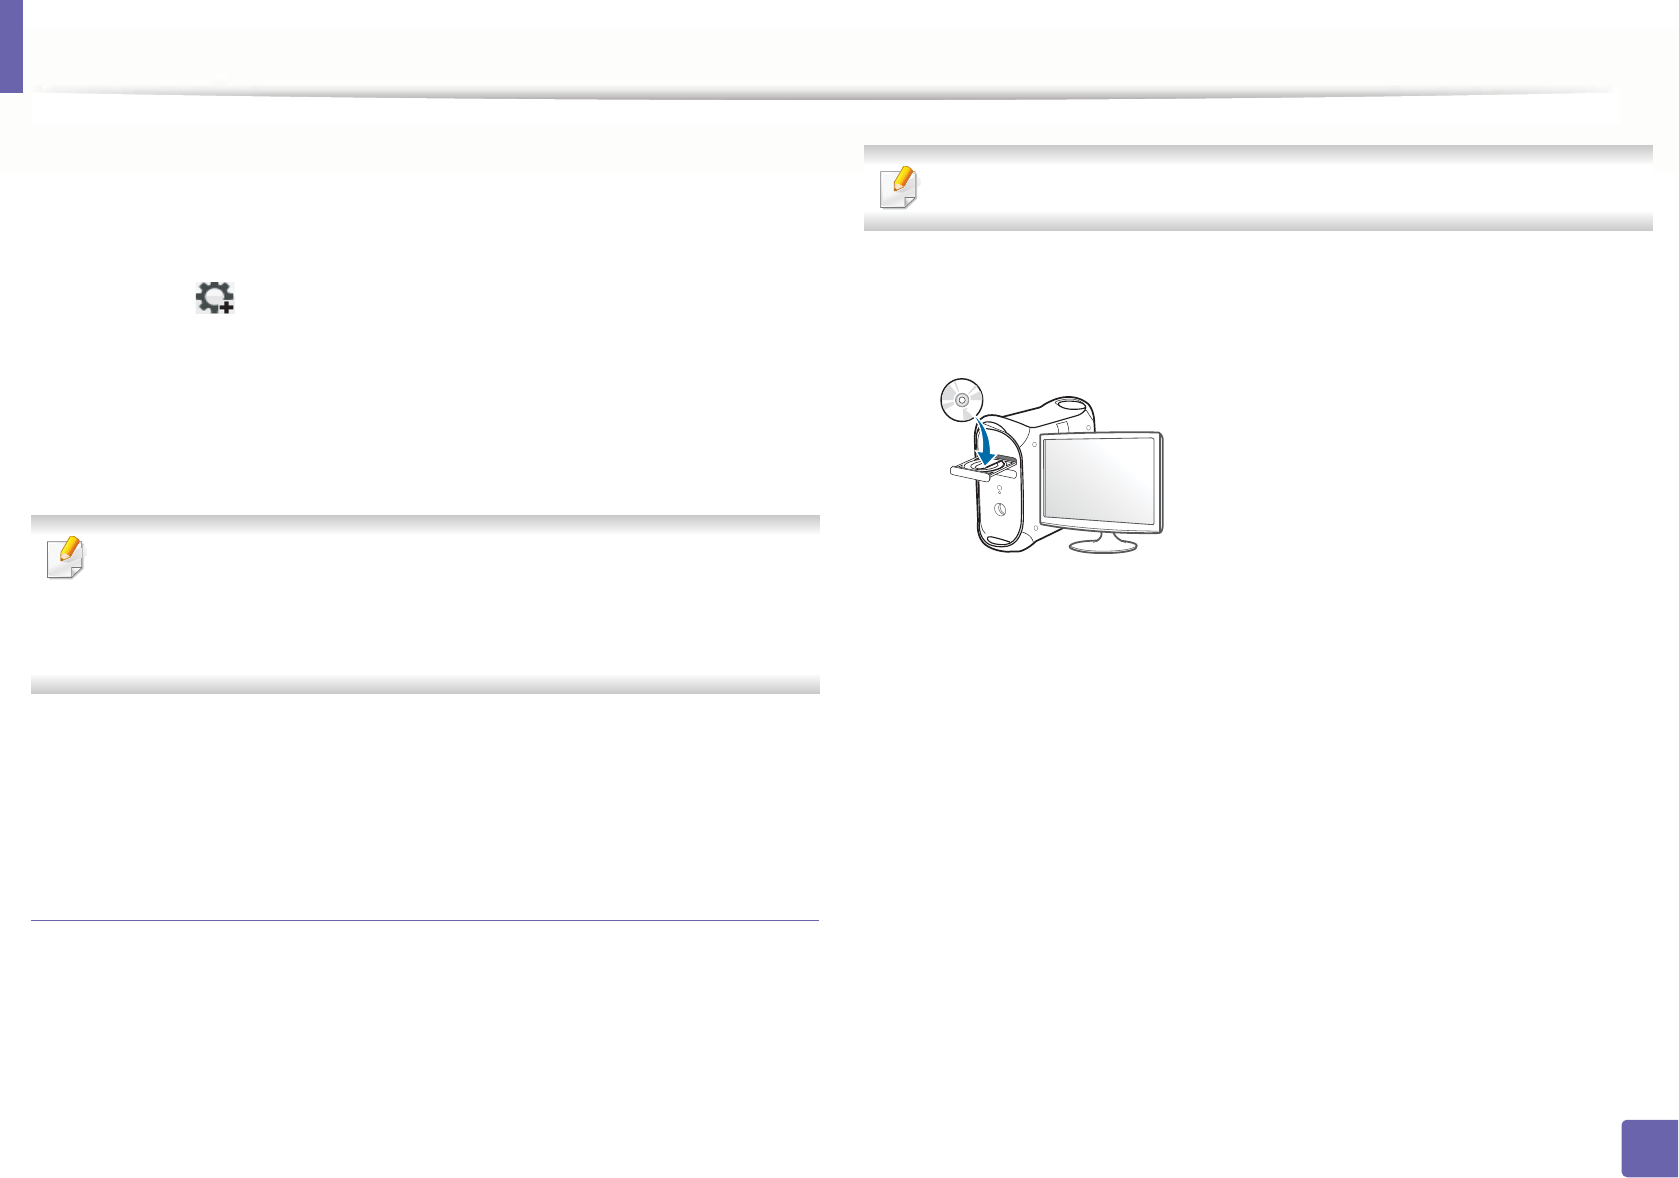
Task: Click the open disc tray on tower
Action: 983,468
